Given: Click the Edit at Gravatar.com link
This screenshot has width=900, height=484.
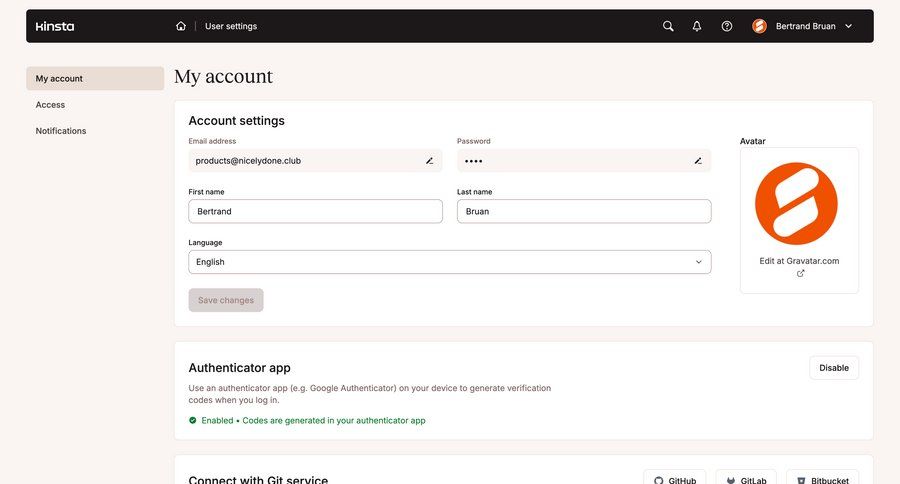Looking at the screenshot, I should (x=799, y=261).
